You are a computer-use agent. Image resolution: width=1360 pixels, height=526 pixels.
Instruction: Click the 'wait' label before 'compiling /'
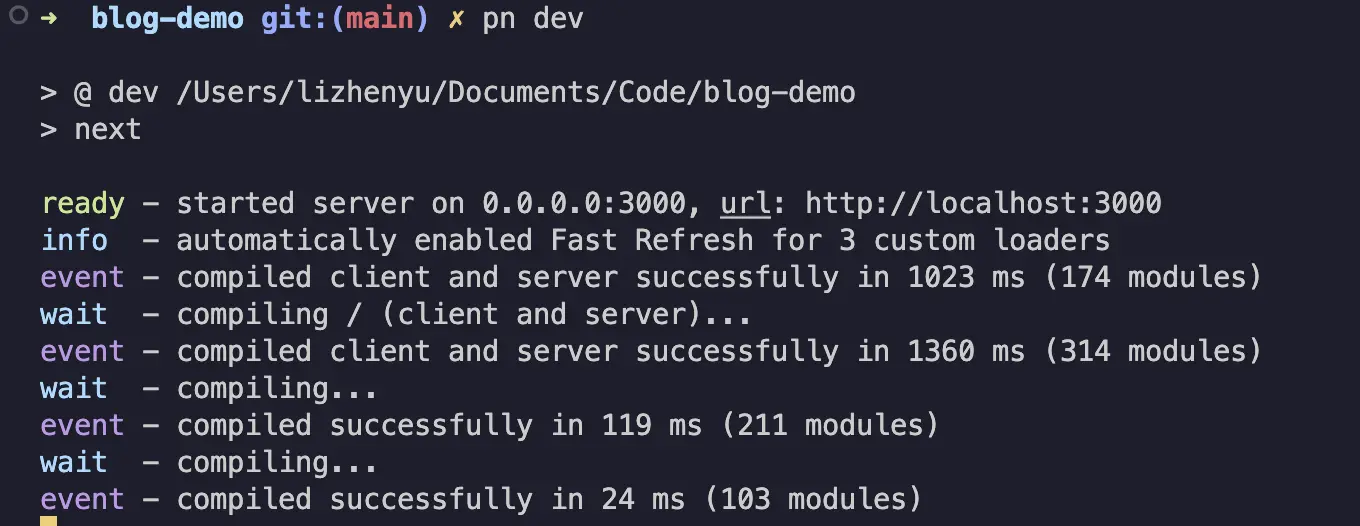[74, 314]
